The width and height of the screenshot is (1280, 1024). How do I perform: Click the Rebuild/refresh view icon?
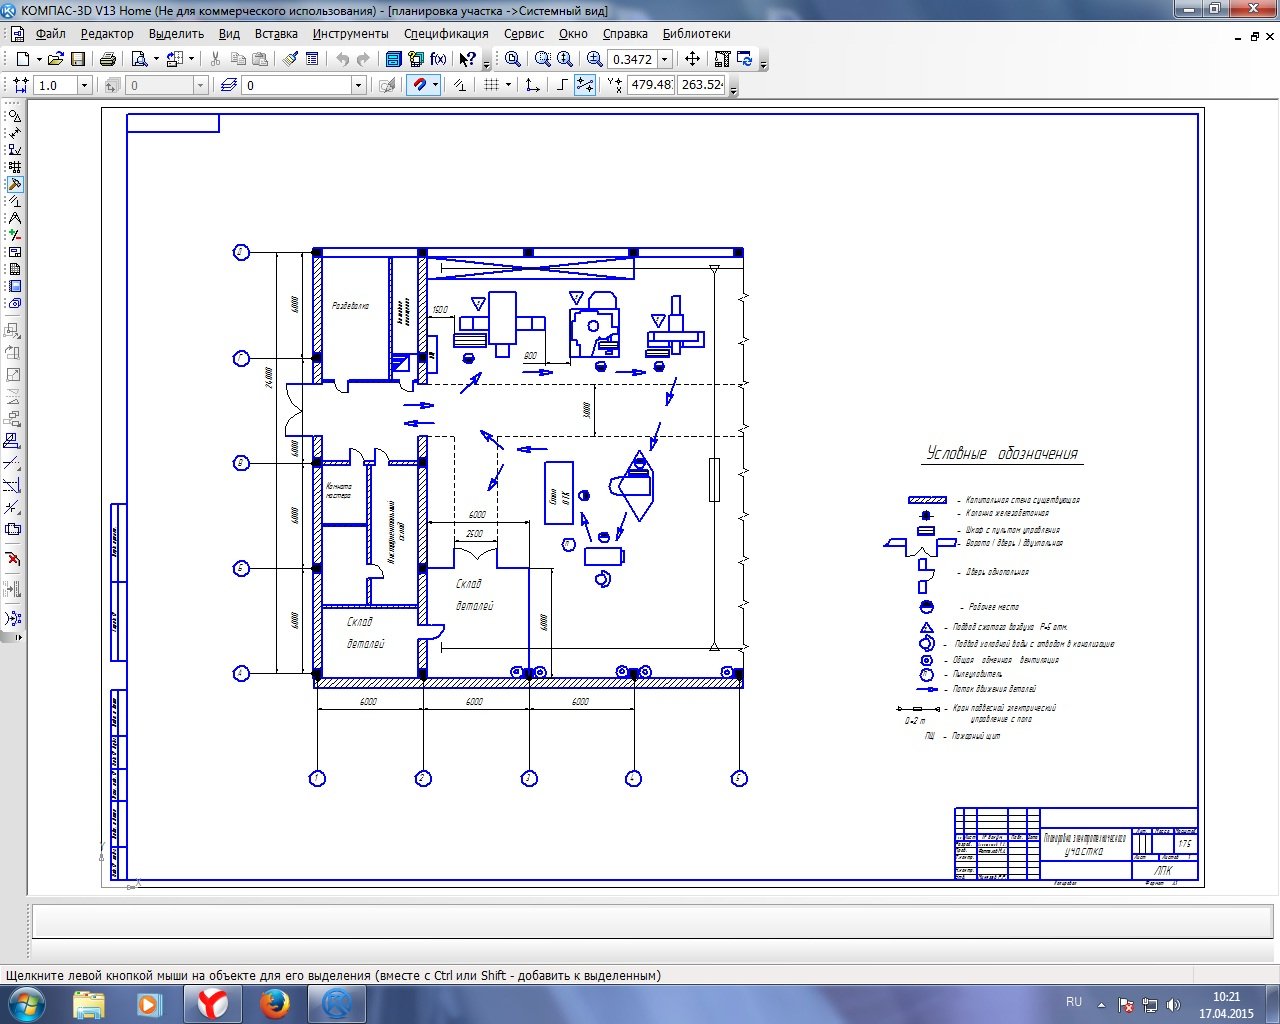pos(744,59)
